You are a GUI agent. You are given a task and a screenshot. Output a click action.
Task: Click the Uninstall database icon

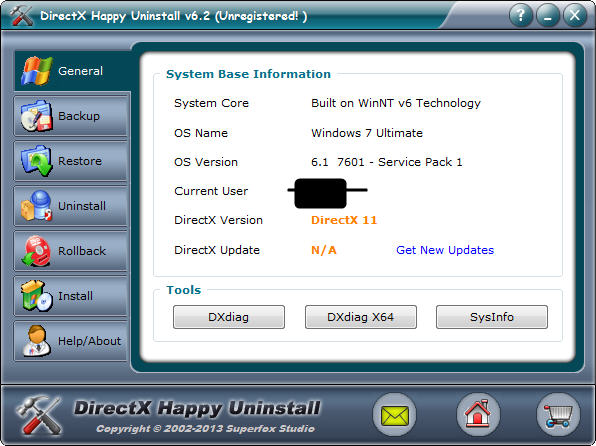[36, 206]
